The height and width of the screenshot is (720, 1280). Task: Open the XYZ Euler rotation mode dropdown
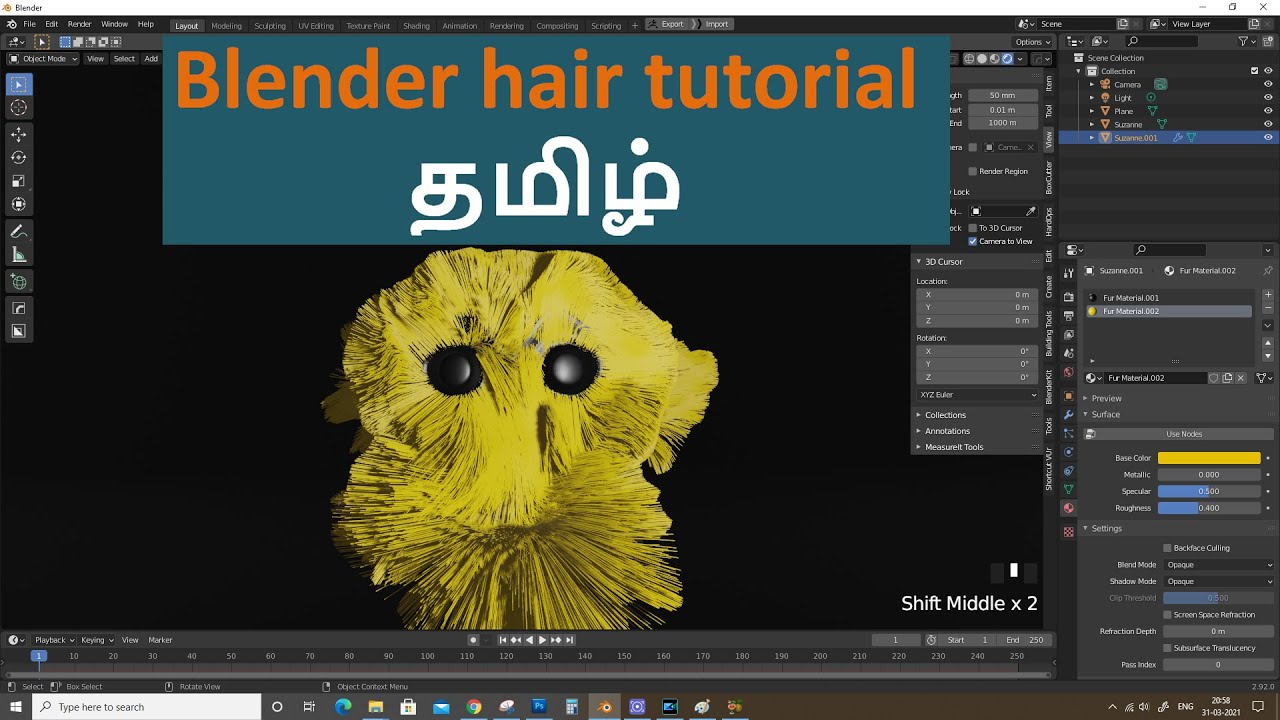click(x=977, y=395)
